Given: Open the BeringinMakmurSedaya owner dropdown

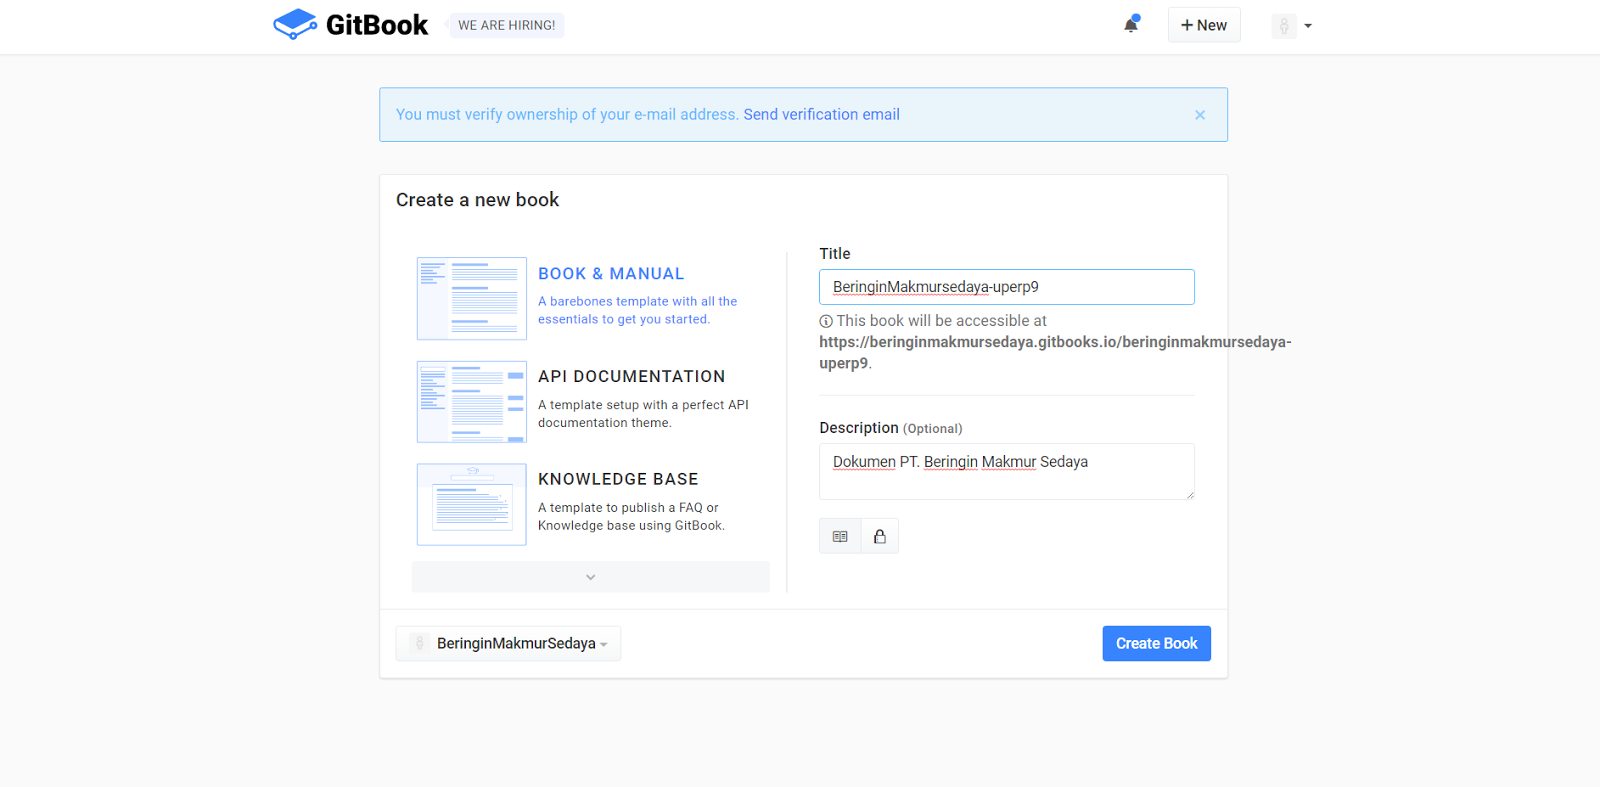Looking at the screenshot, I should 508,643.
